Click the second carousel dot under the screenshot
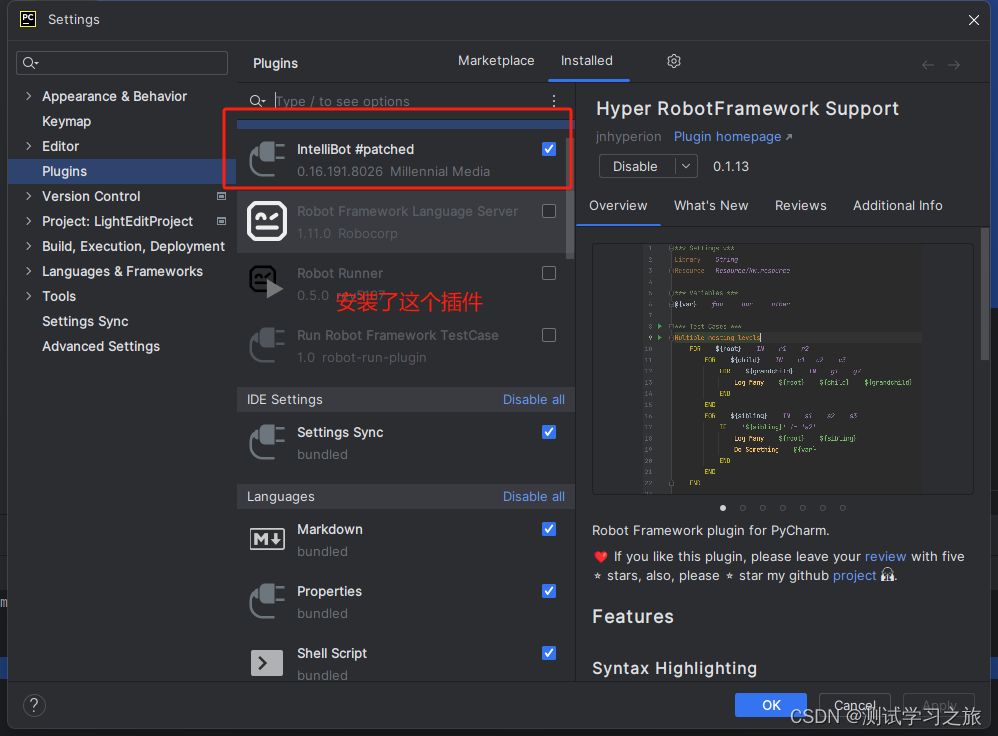The height and width of the screenshot is (736, 998). tap(743, 508)
